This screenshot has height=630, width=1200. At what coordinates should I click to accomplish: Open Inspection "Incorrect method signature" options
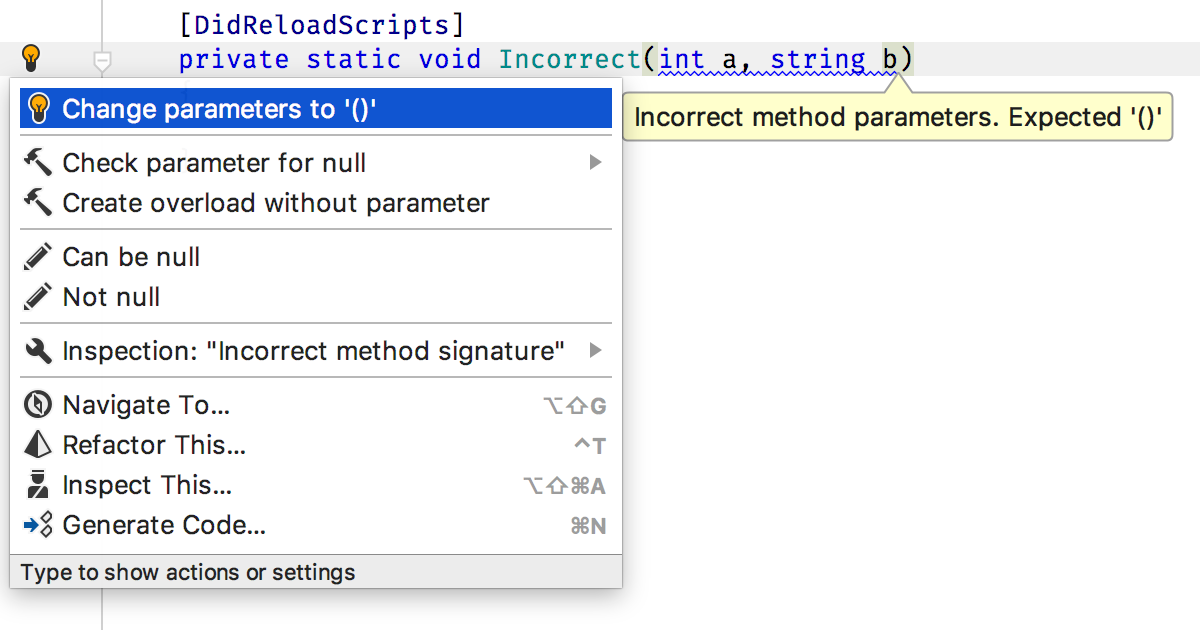(316, 351)
